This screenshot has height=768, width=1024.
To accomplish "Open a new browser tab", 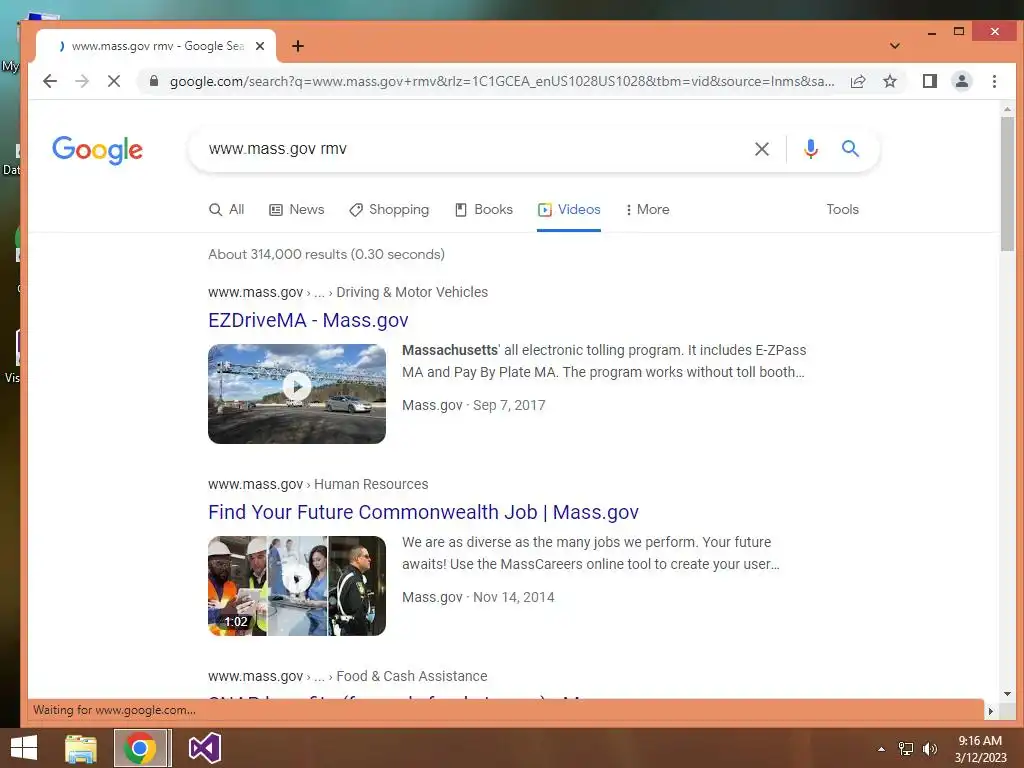I will pos(298,46).
